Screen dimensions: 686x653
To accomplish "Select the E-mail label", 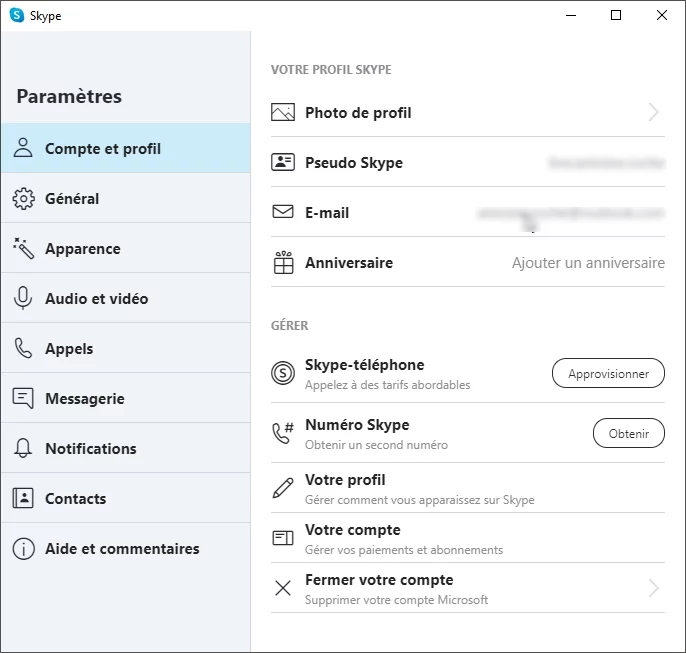I will click(x=327, y=213).
